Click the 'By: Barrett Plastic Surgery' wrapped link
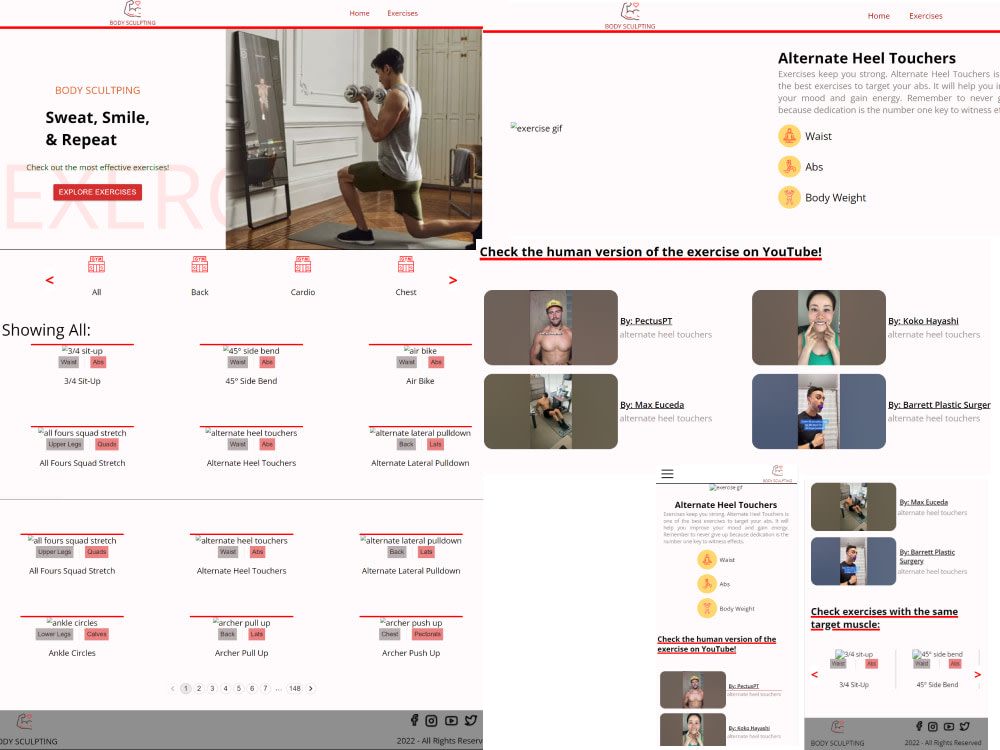1000x750 pixels. point(927,557)
